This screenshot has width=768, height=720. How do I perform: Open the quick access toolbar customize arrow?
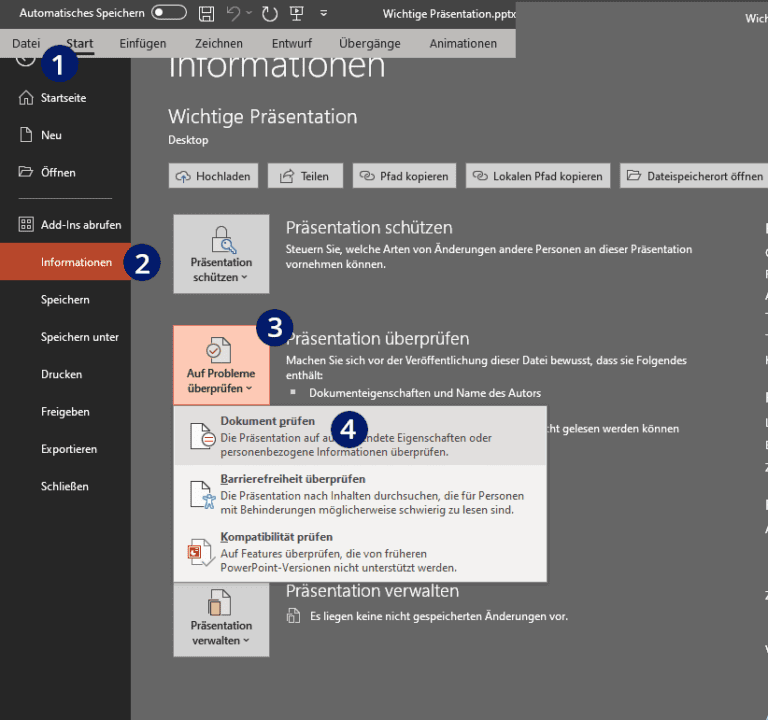324,14
